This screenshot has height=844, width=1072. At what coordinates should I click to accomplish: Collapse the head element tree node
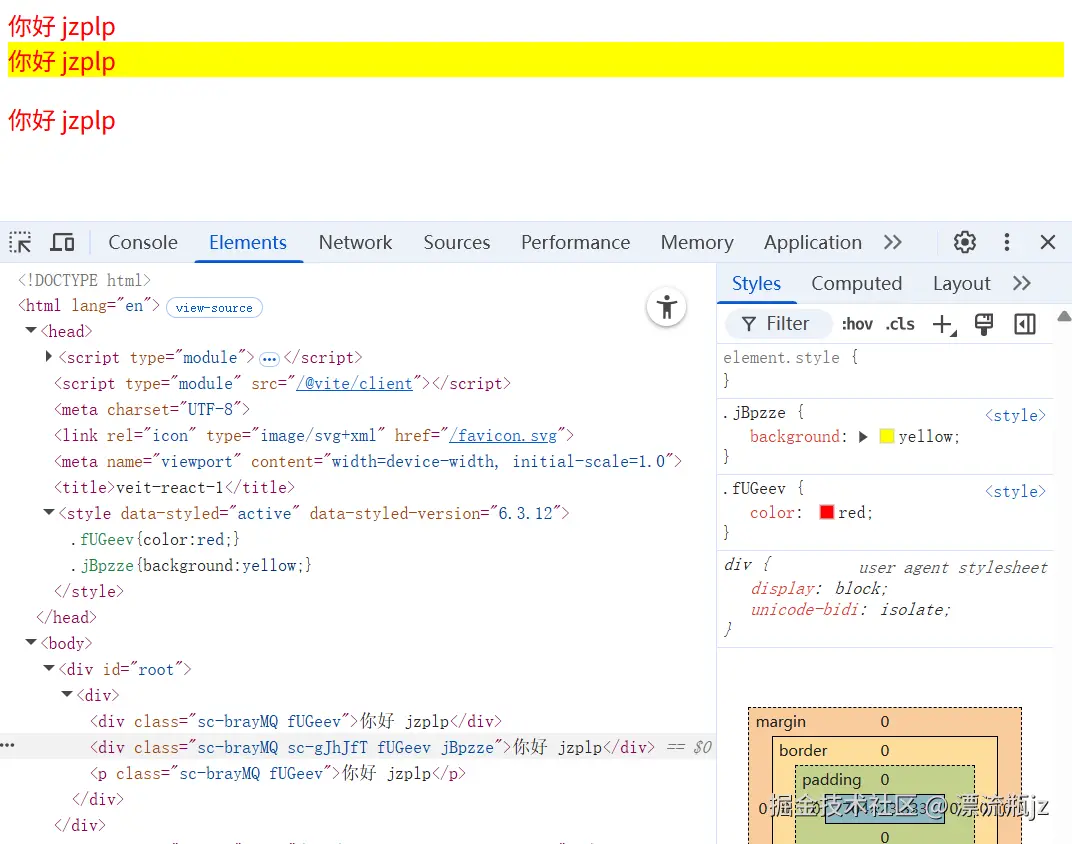29,331
